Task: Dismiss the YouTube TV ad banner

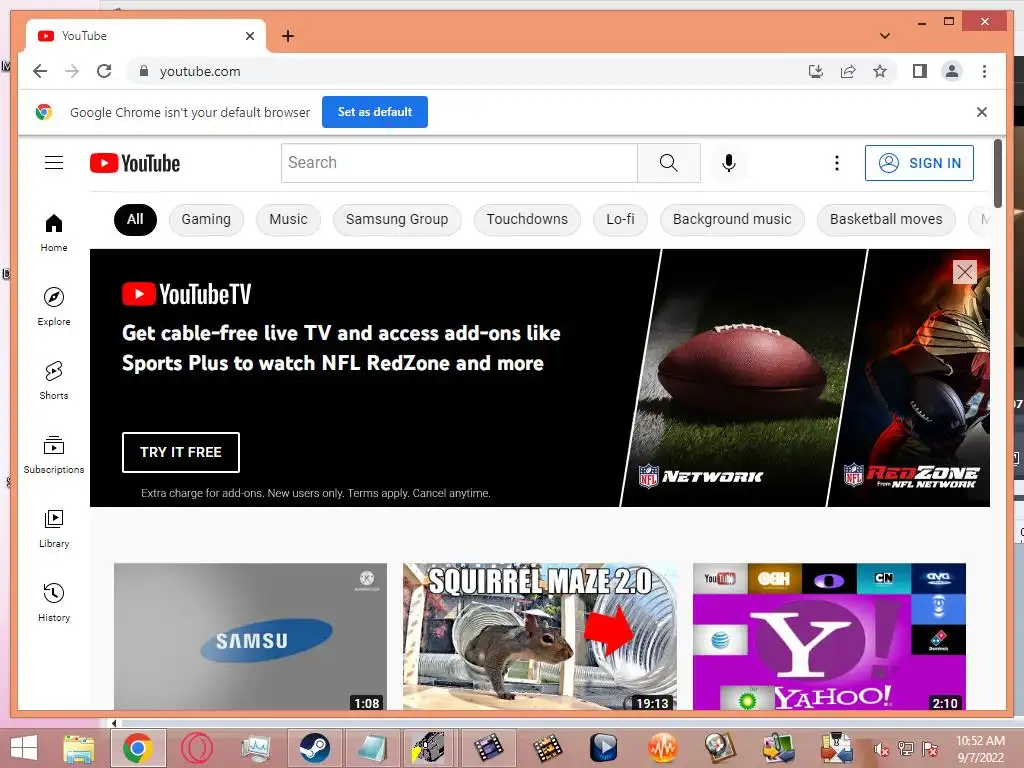Action: tap(965, 272)
